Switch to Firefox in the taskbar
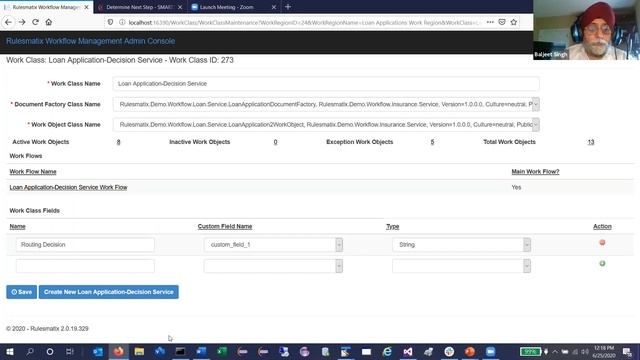This screenshot has height=360, width=640. point(118,351)
